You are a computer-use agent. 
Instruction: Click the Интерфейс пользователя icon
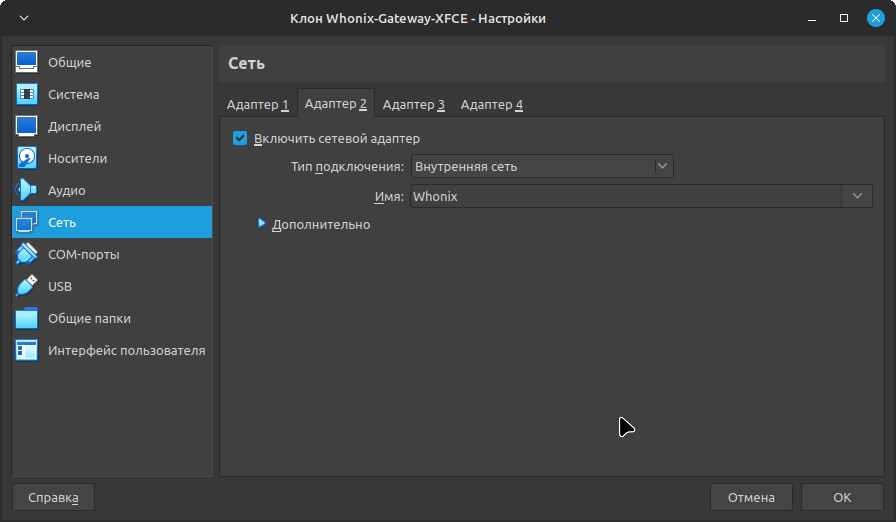pyautogui.click(x=27, y=350)
